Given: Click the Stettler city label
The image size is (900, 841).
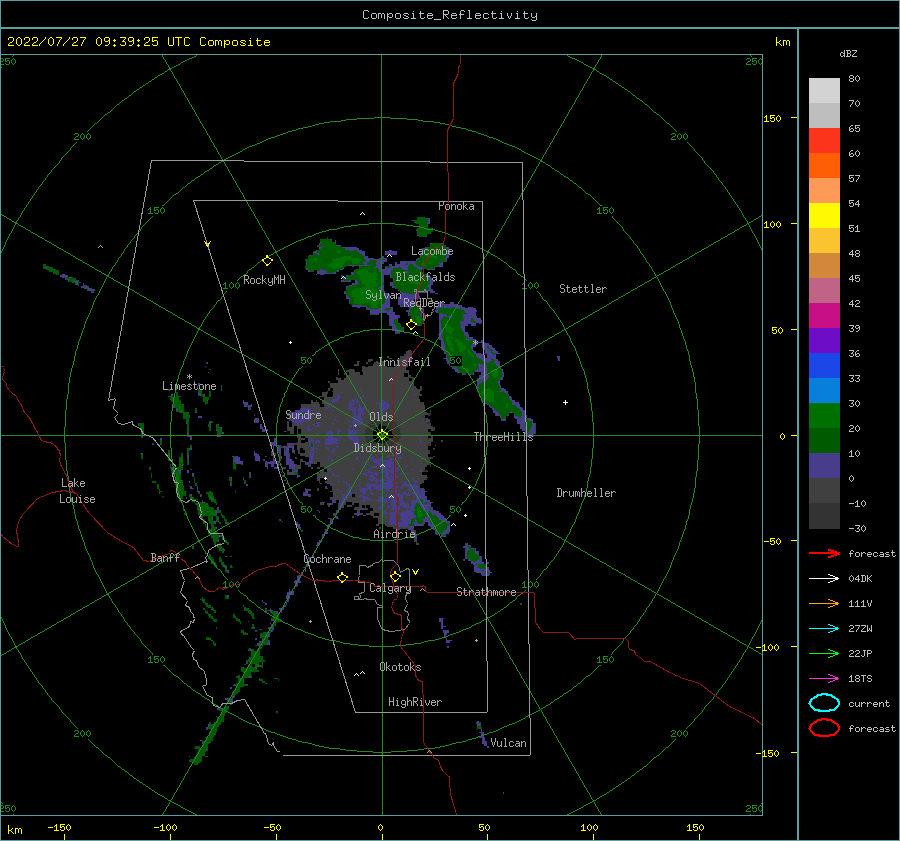Looking at the screenshot, I should pyautogui.click(x=583, y=289).
